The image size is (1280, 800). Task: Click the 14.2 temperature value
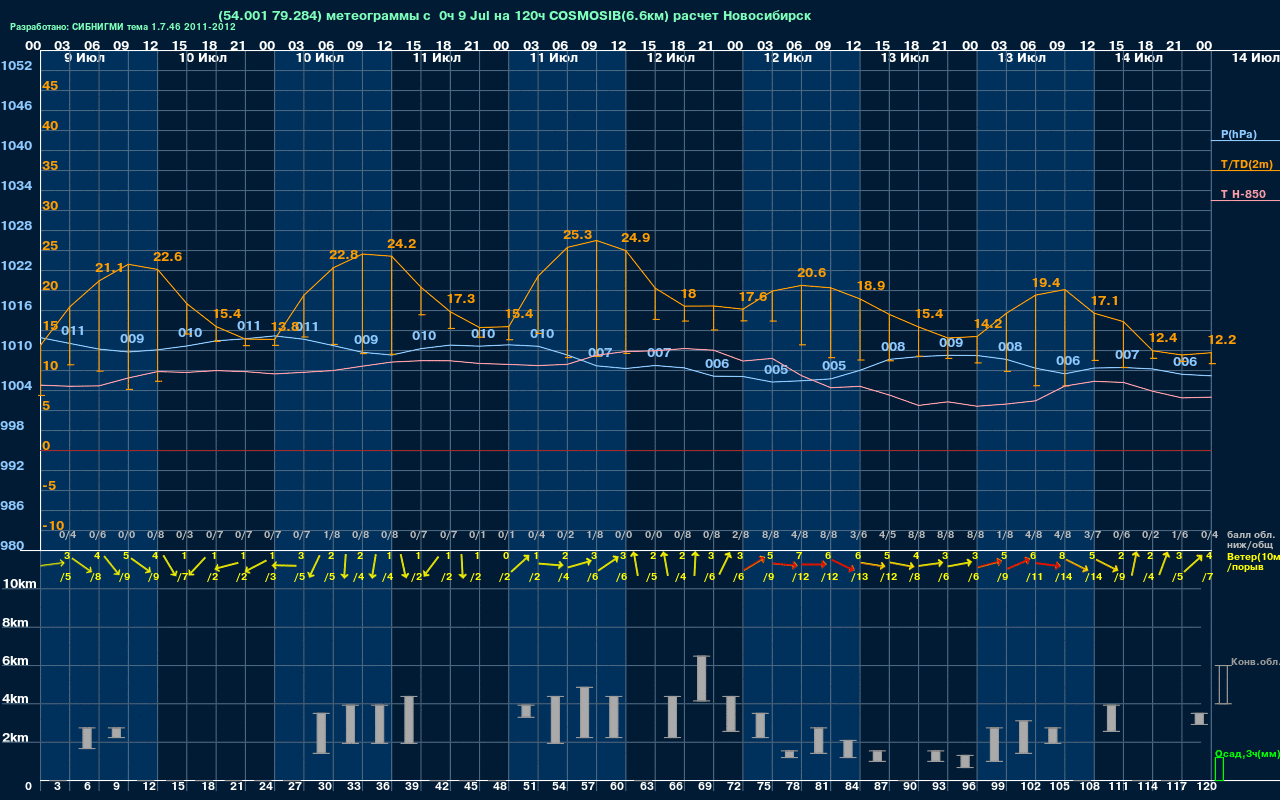coord(988,324)
